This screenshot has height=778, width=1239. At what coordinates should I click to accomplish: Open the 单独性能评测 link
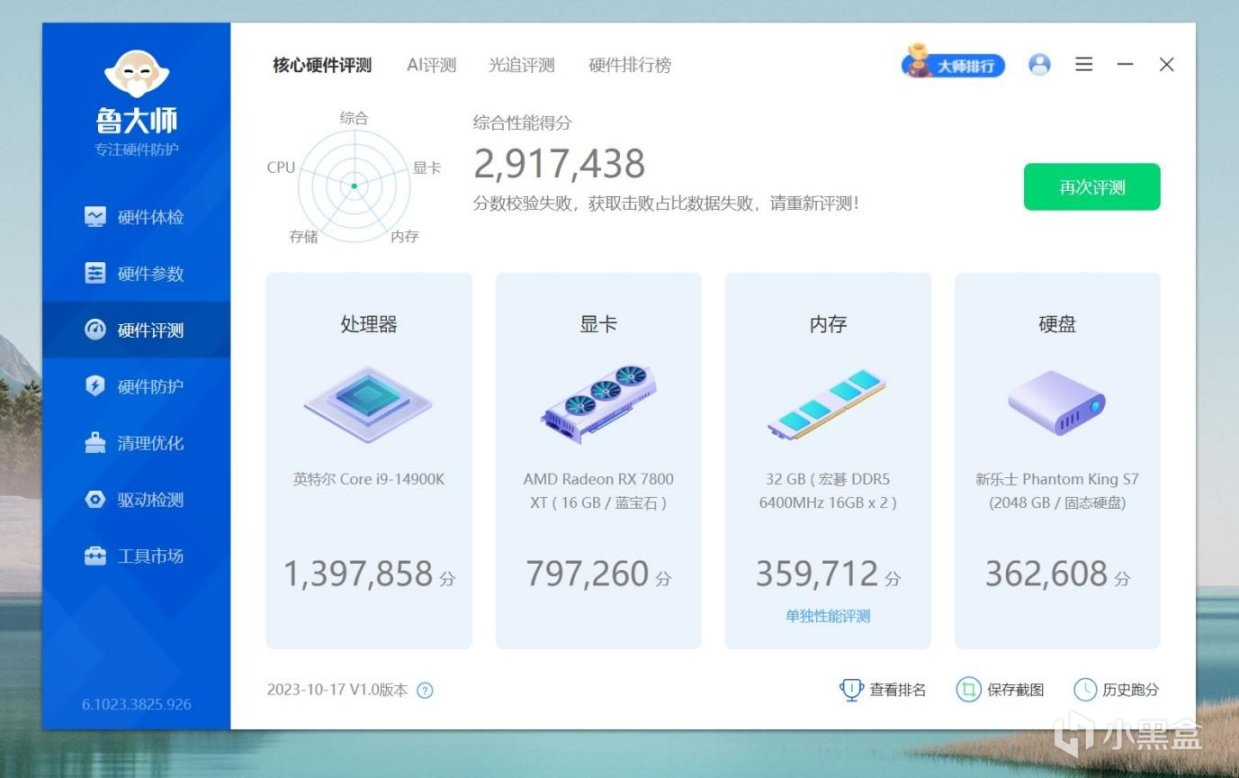coord(828,616)
